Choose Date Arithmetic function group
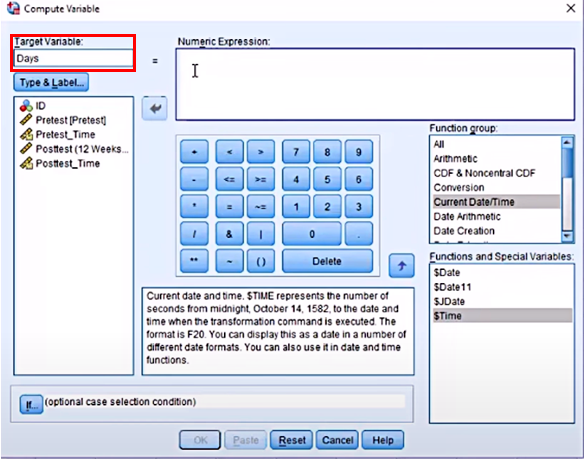This screenshot has width=585, height=459. [x=467, y=216]
